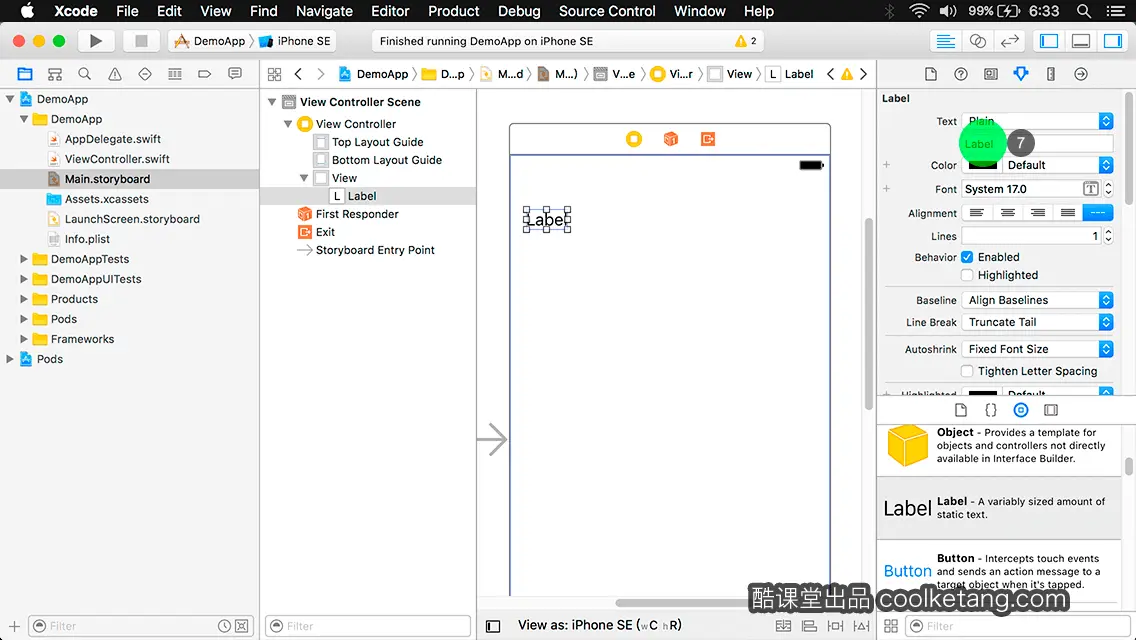Increment the Lines stepper

tap(1108, 232)
